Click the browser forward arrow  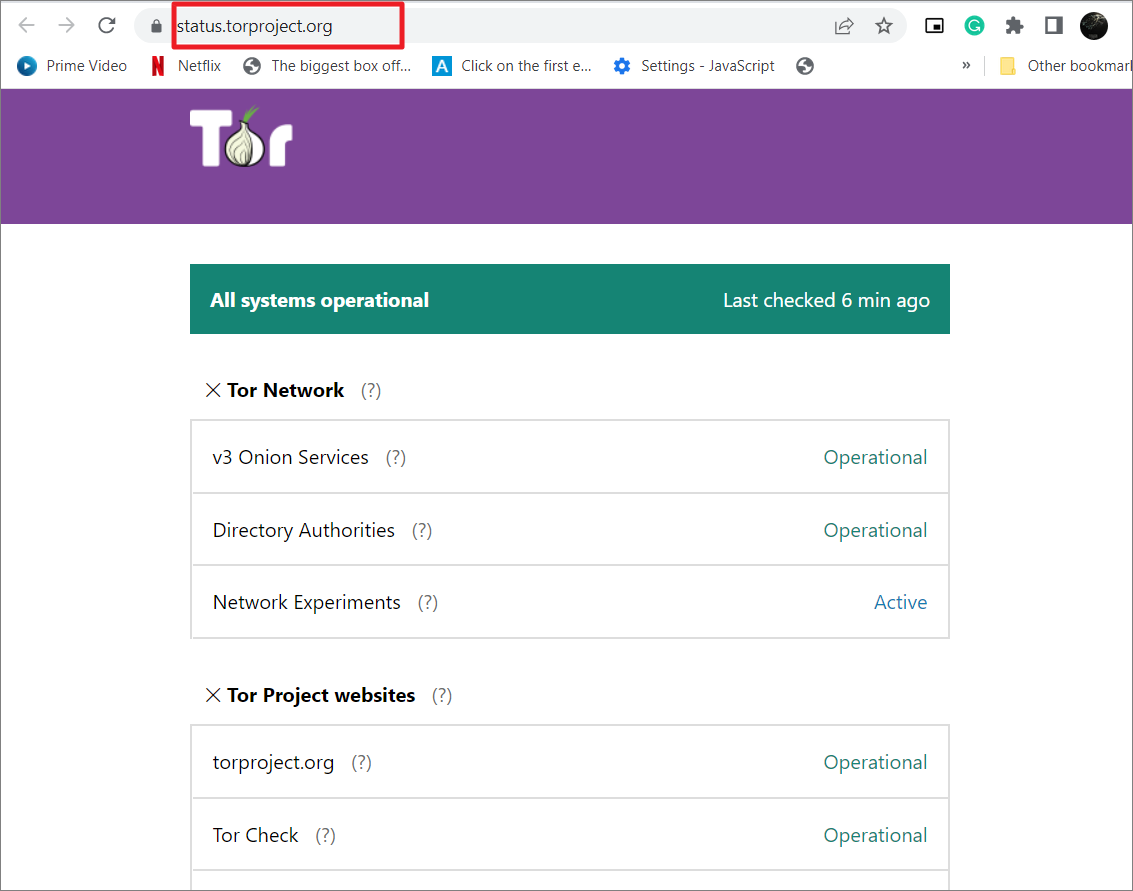click(x=66, y=26)
